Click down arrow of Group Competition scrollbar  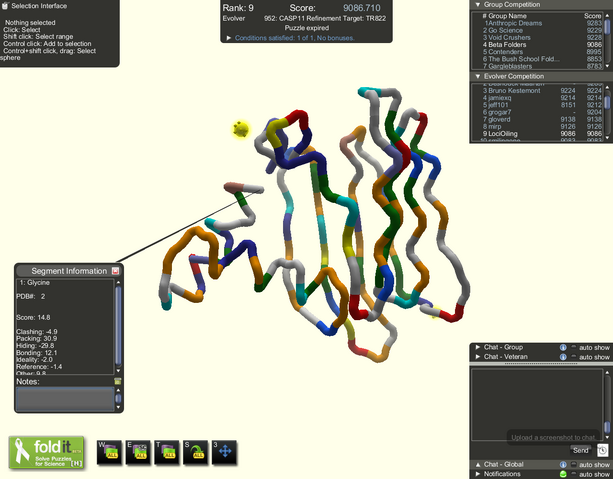pyautogui.click(x=607, y=66)
